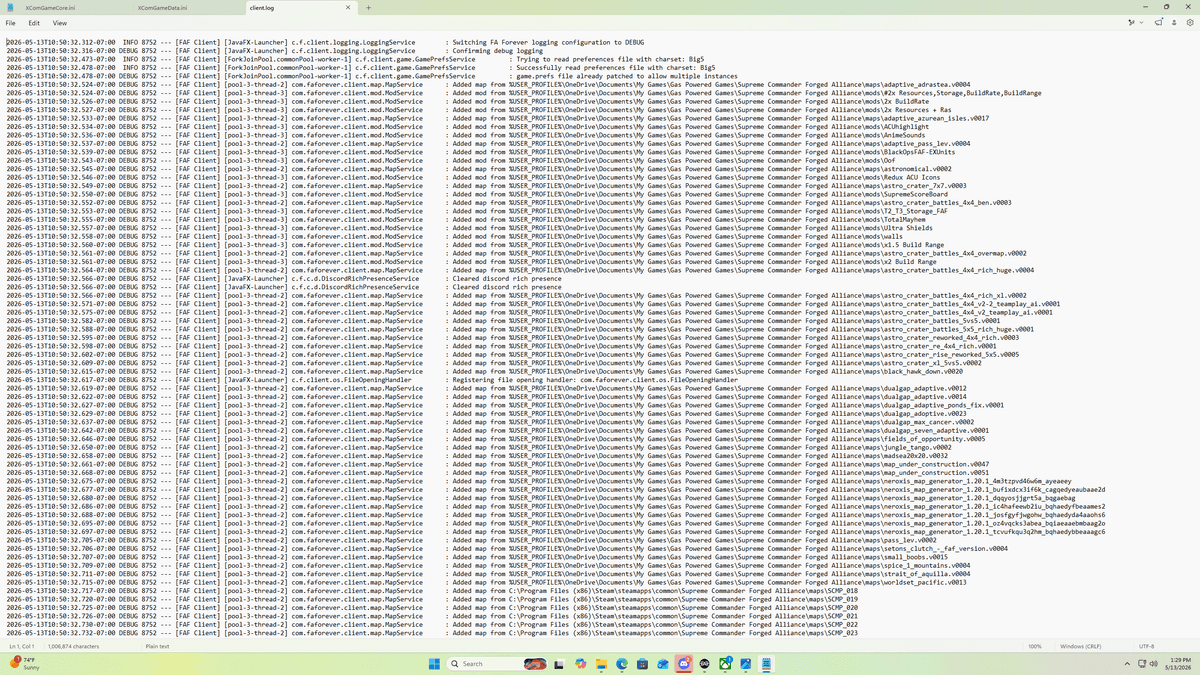
Task: Select the client.log tab
Action: tap(262, 7)
